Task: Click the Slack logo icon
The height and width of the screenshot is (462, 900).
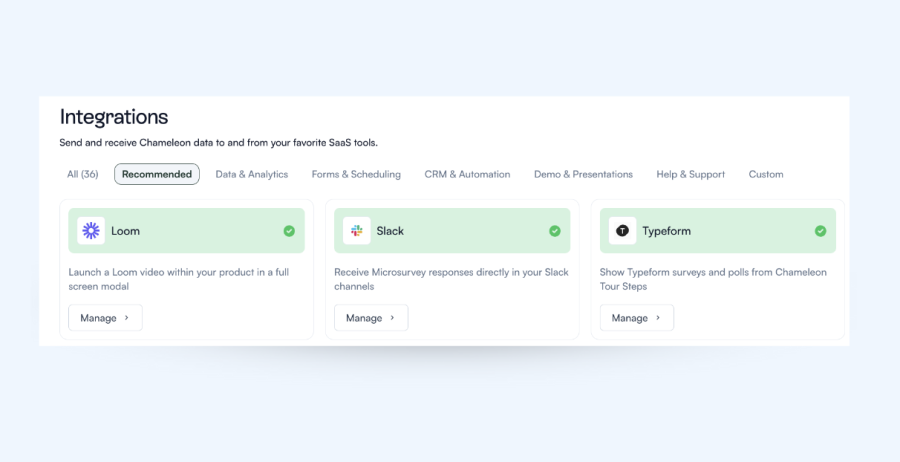Action: tap(357, 231)
